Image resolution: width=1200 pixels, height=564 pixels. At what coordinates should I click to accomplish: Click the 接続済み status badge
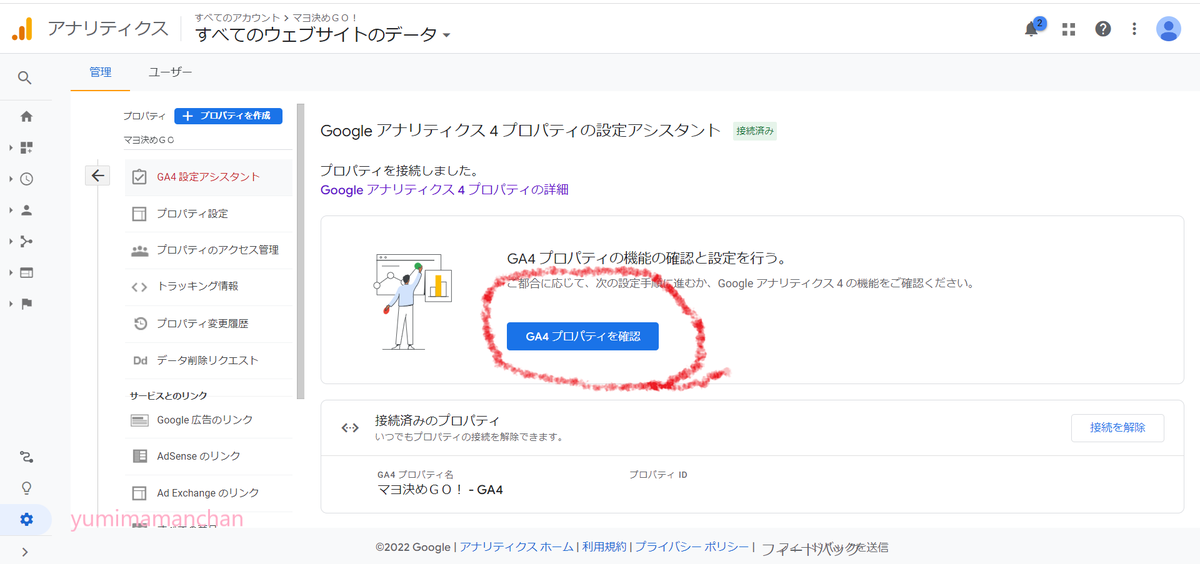coord(755,131)
